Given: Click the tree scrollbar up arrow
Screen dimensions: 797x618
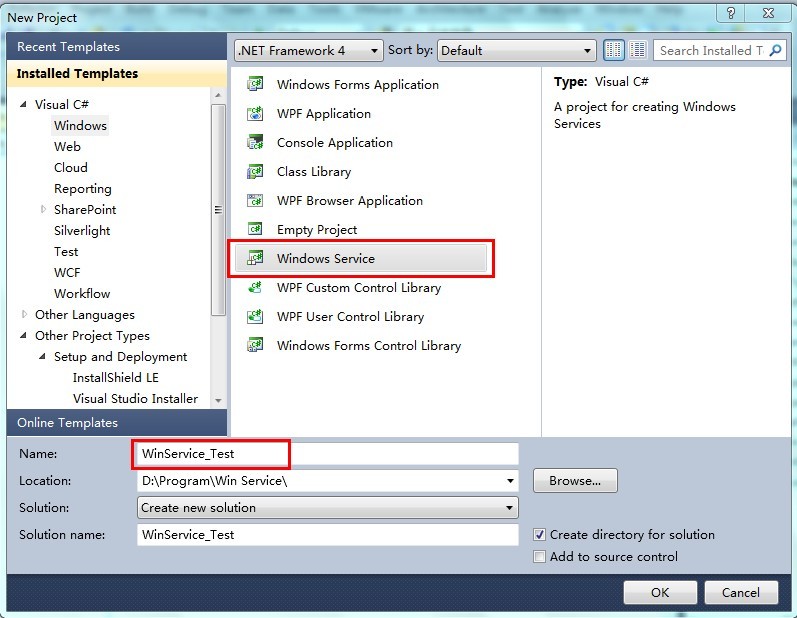Looking at the screenshot, I should [x=218, y=95].
